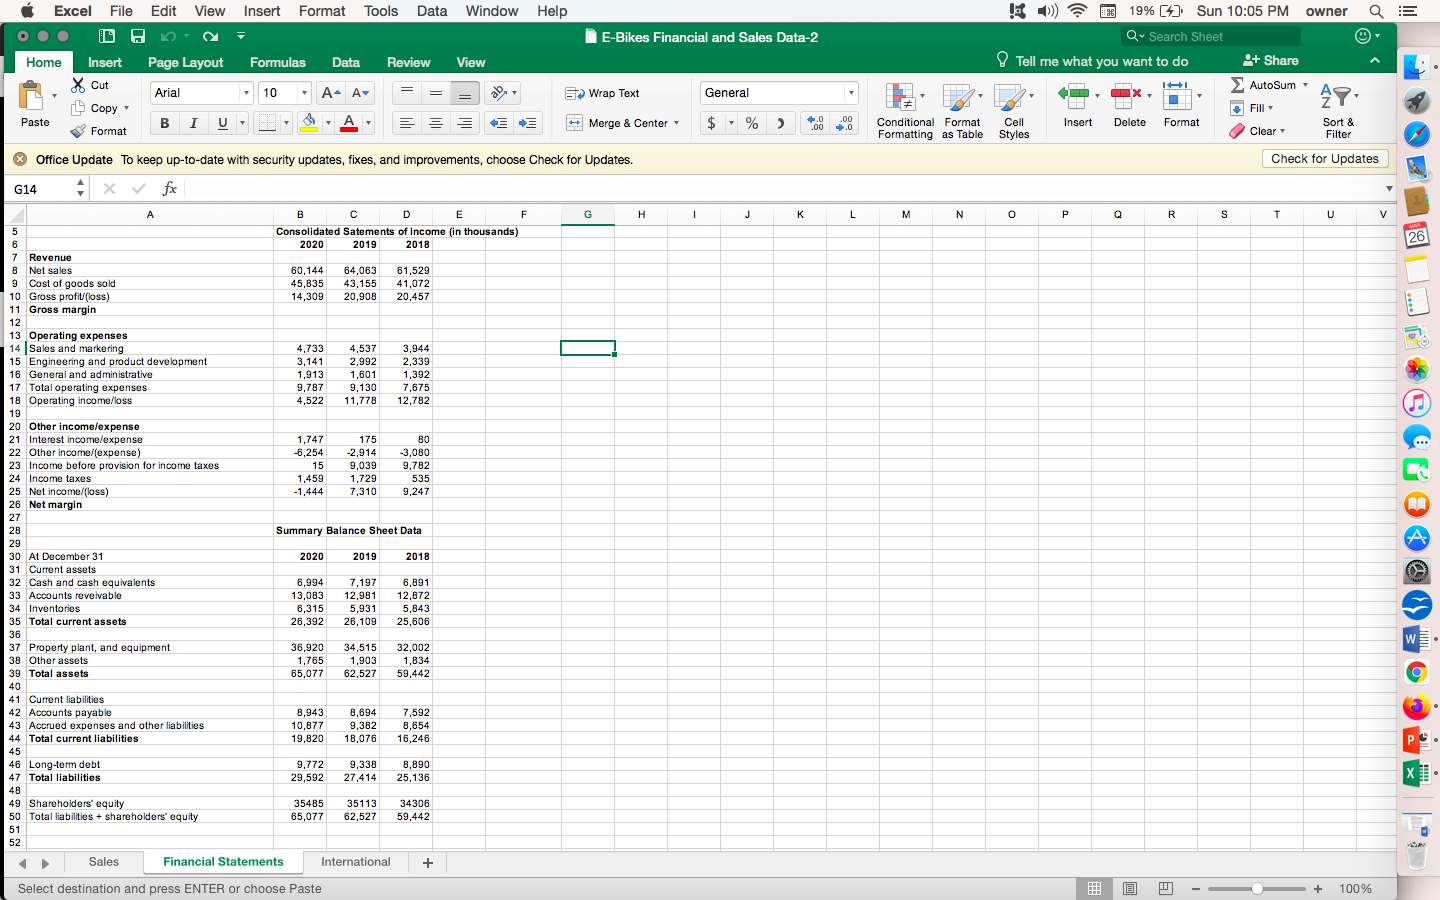Open the Insert ribbon tab
Screen dimensions: 1440x900
[105, 62]
